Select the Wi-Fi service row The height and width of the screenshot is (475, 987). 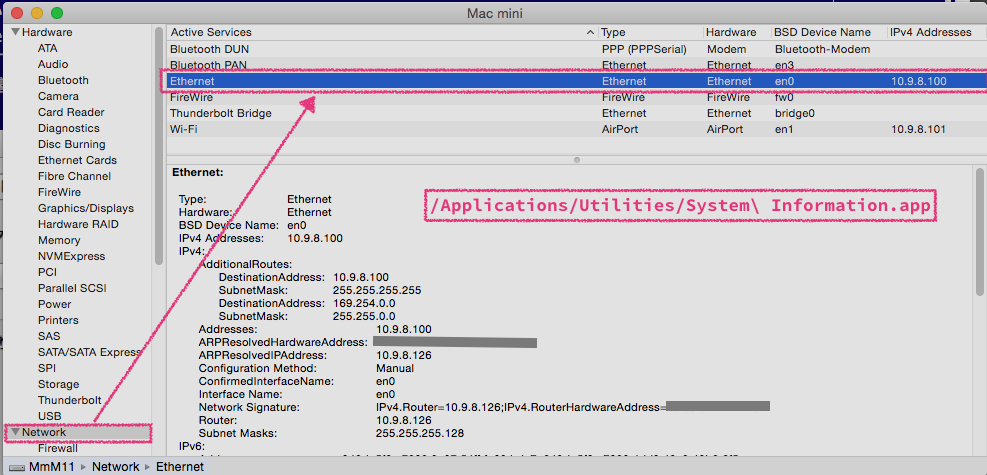click(x=576, y=129)
